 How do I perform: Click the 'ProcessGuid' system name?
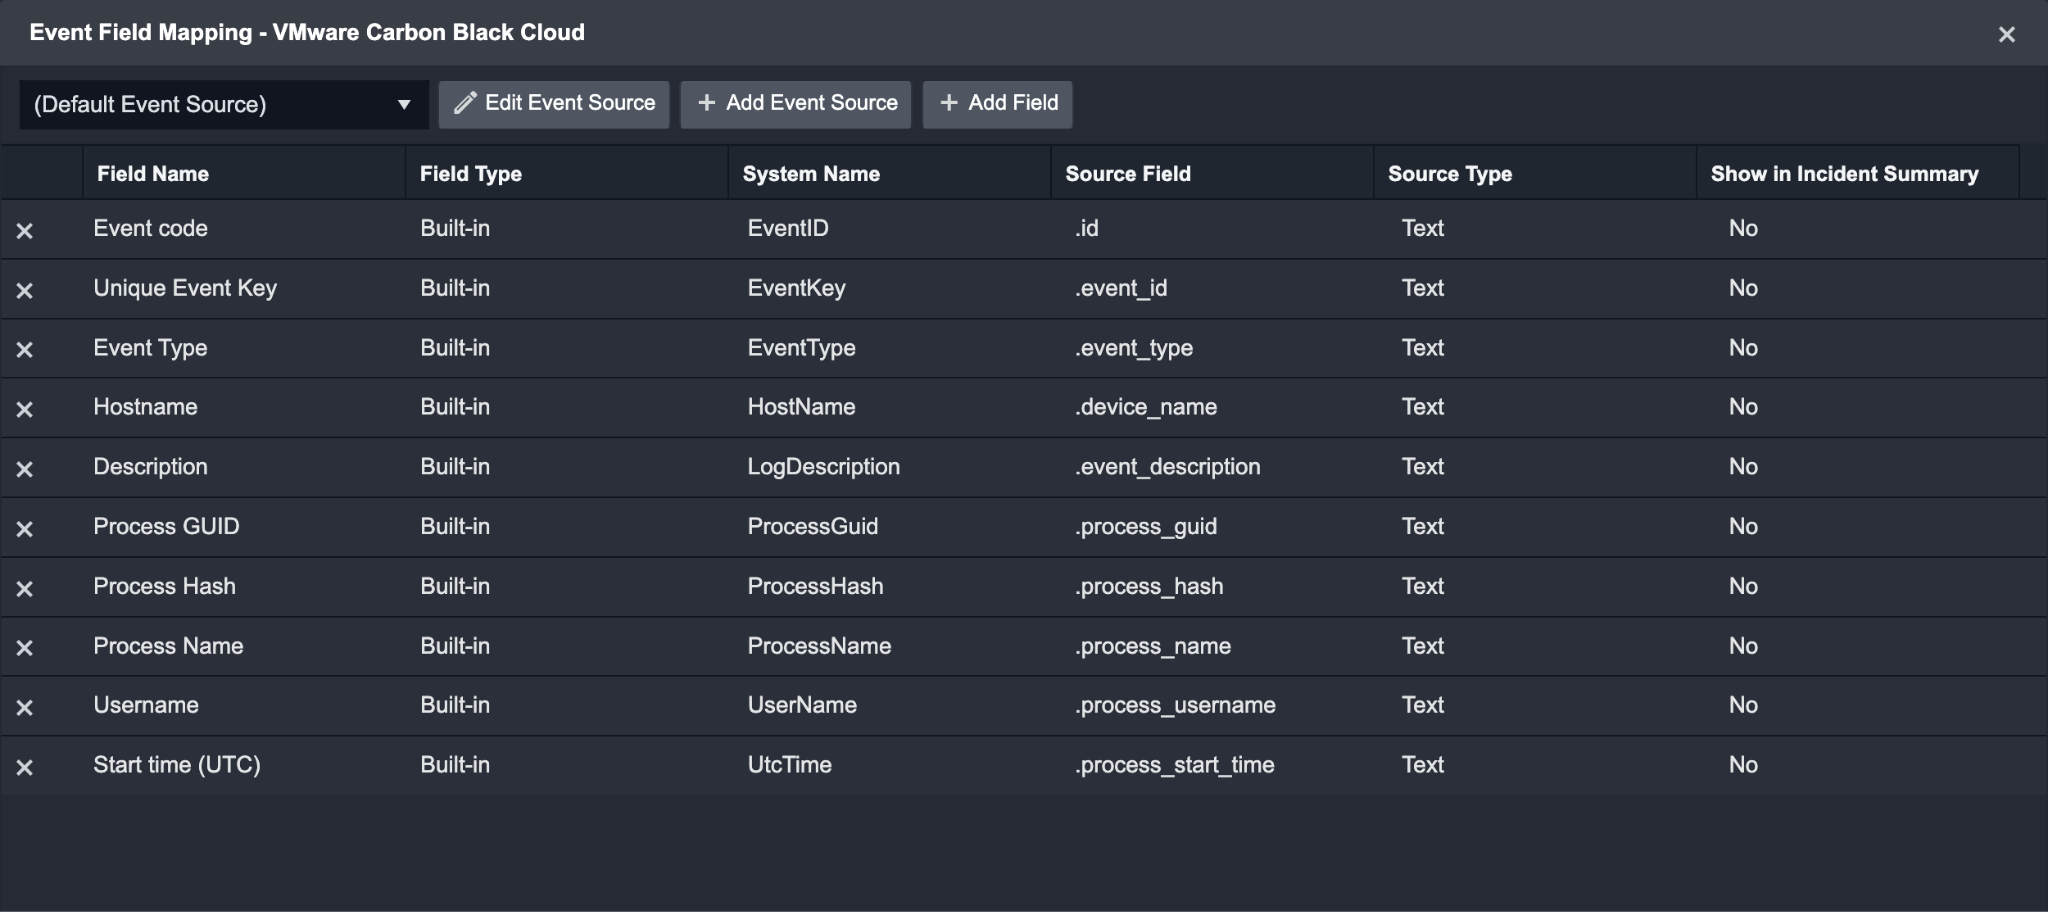[x=812, y=526]
